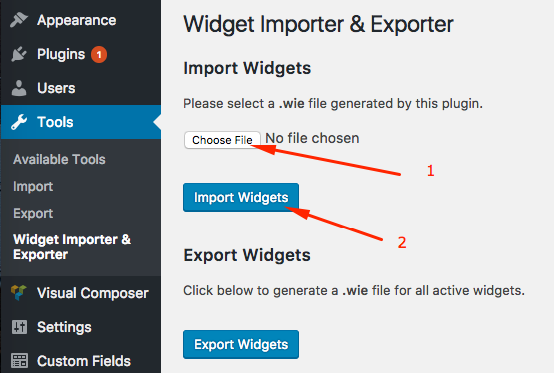Click the Settings sliders icon
The width and height of the screenshot is (554, 373).
(19, 327)
